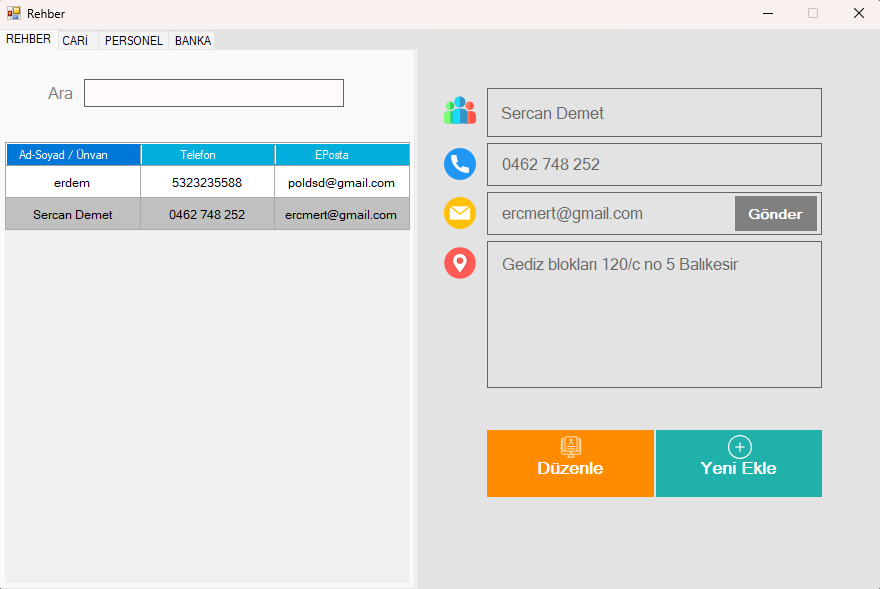Click the Yeni Ekle button
This screenshot has height=589, width=880.
point(738,463)
